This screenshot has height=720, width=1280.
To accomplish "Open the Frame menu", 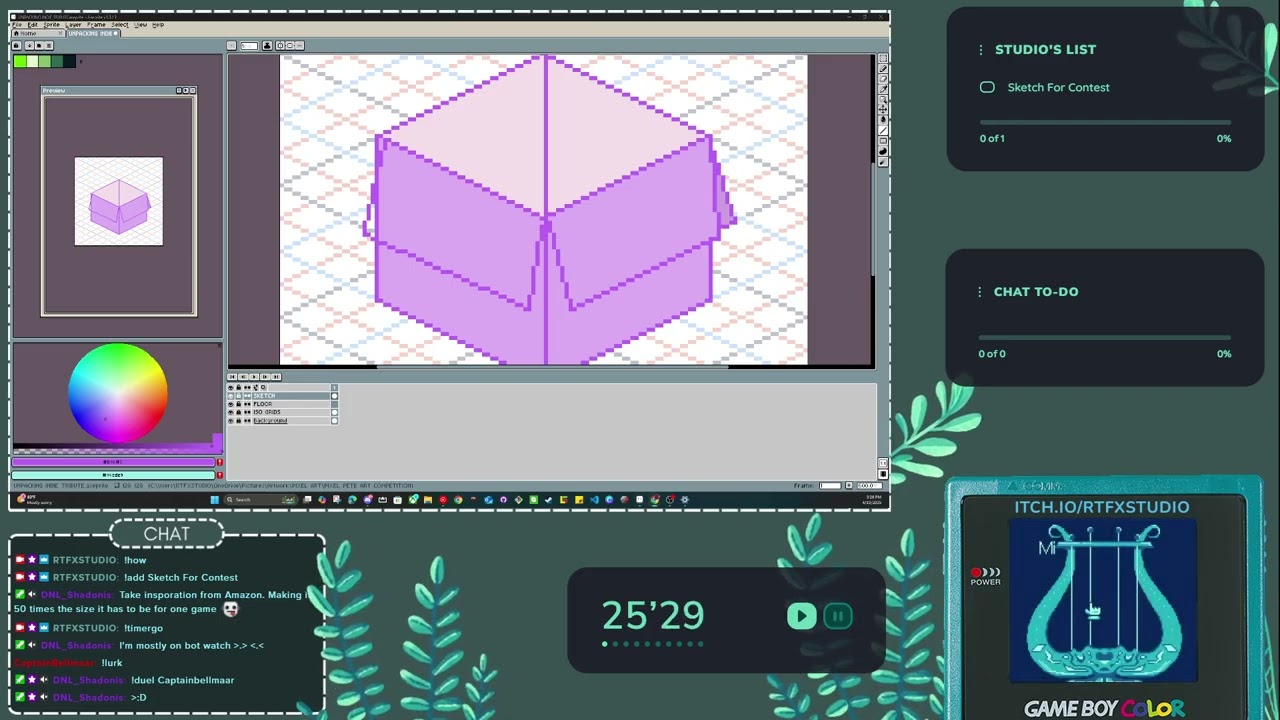I will pos(96,25).
